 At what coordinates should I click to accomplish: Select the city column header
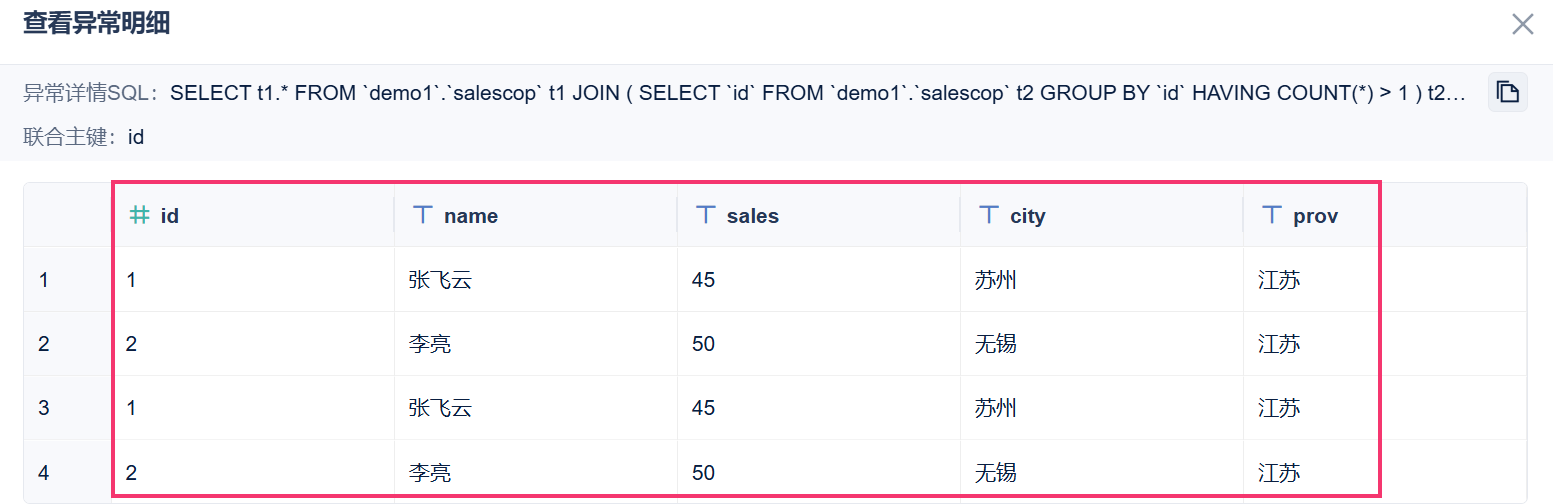click(1102, 215)
